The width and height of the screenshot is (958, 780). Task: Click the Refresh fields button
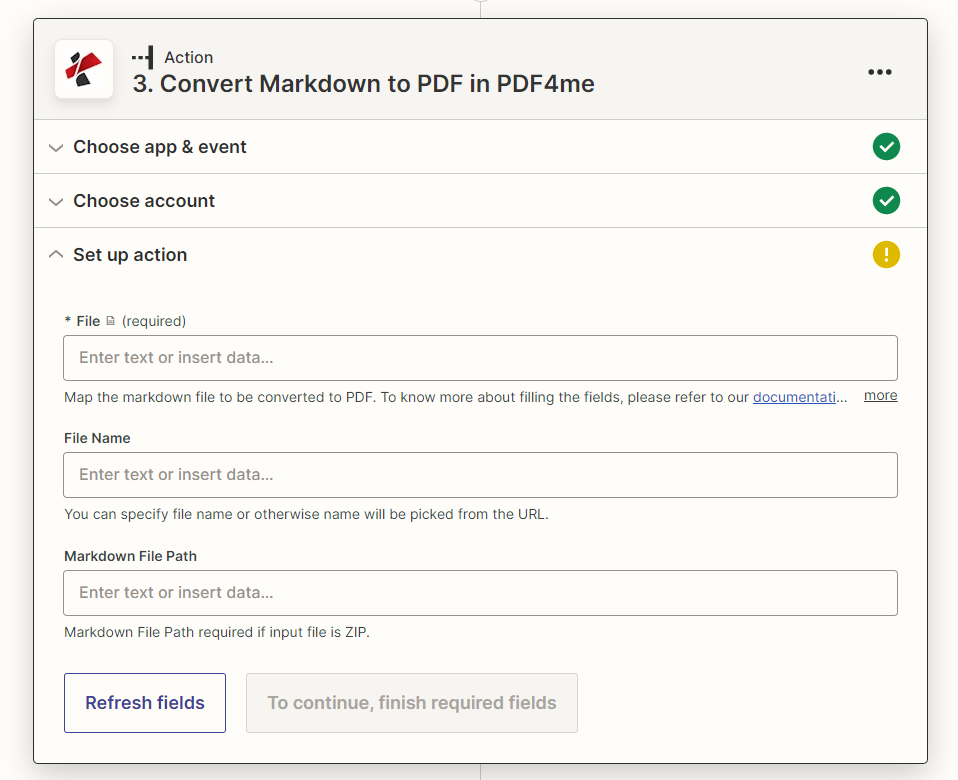tap(144, 702)
